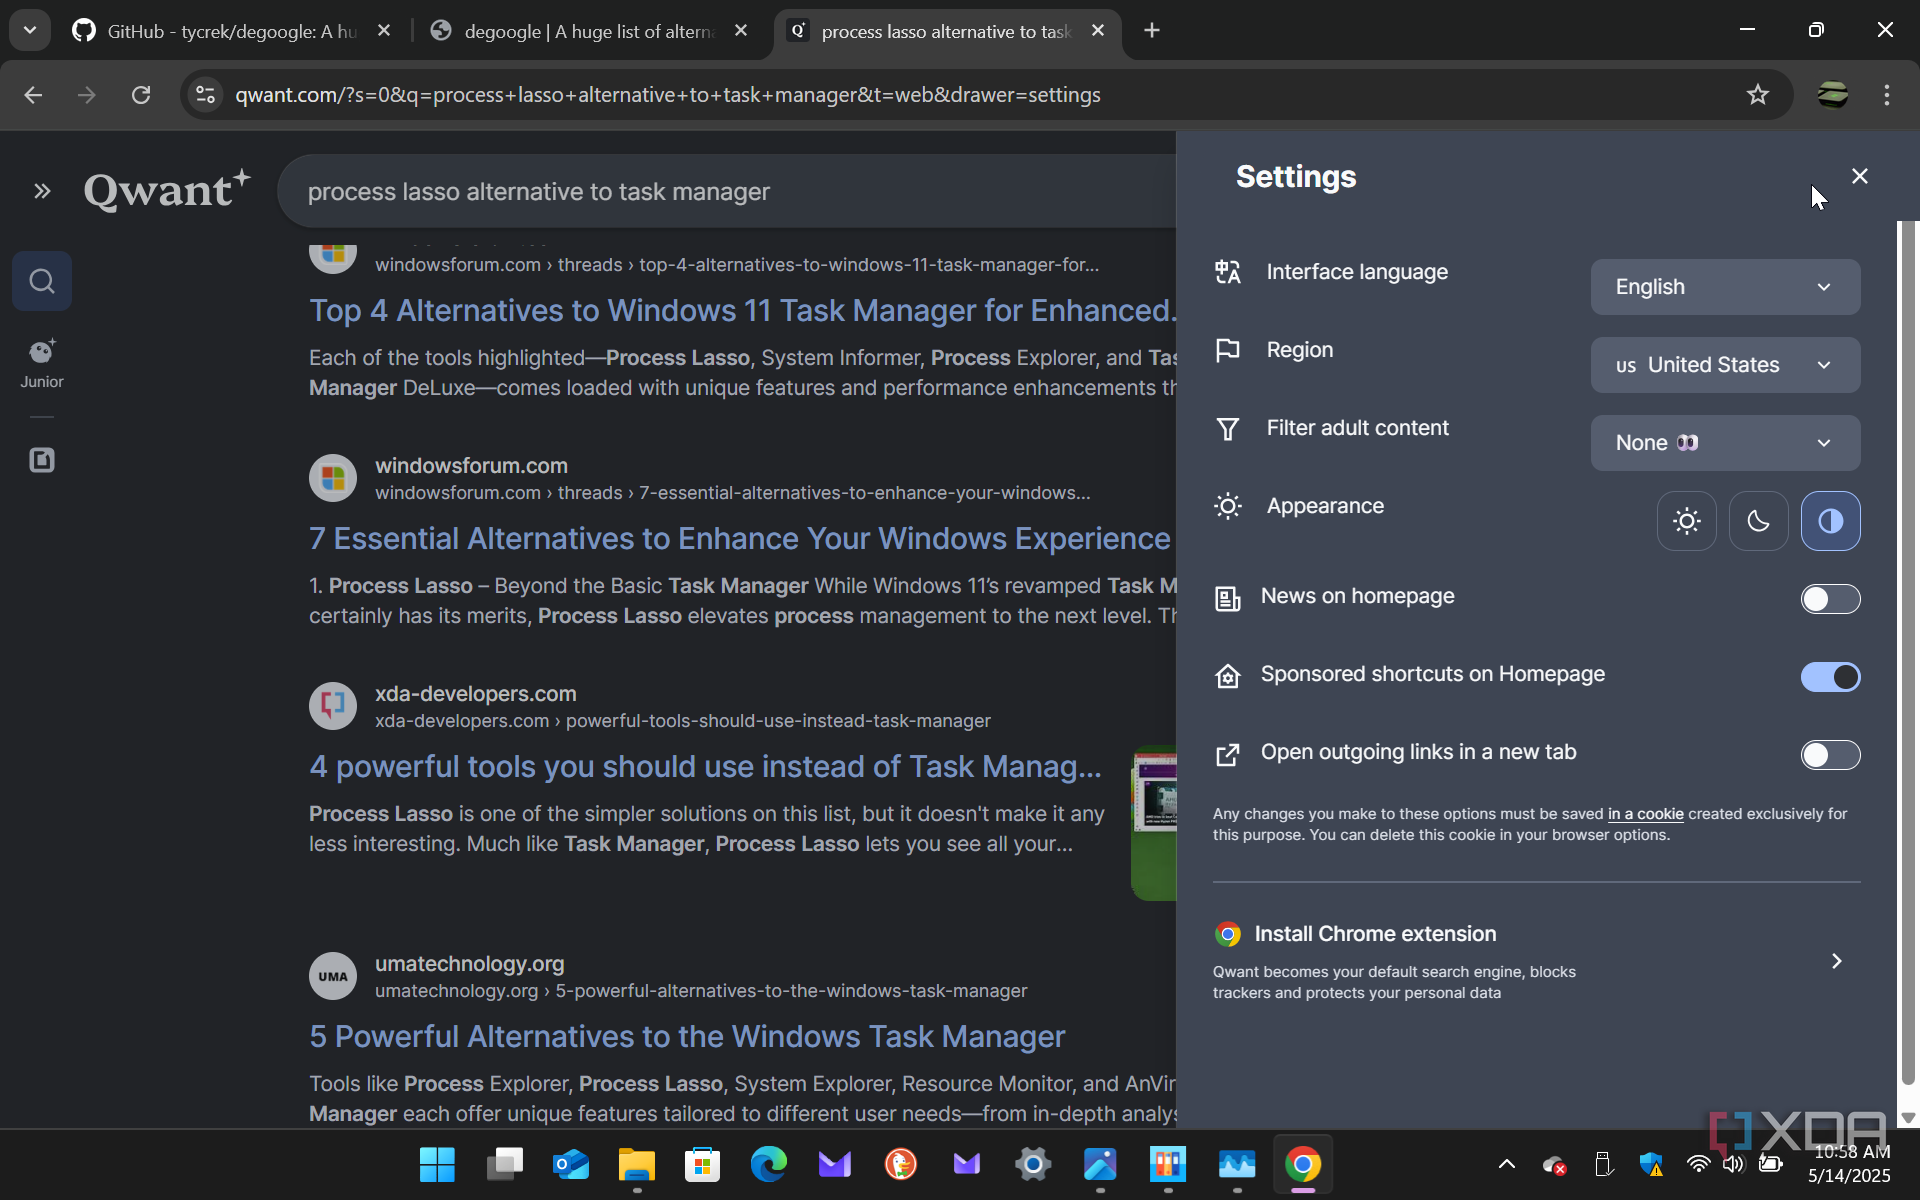The image size is (1920, 1200).
Task: Click the Interface language translate icon
Action: coord(1227,272)
